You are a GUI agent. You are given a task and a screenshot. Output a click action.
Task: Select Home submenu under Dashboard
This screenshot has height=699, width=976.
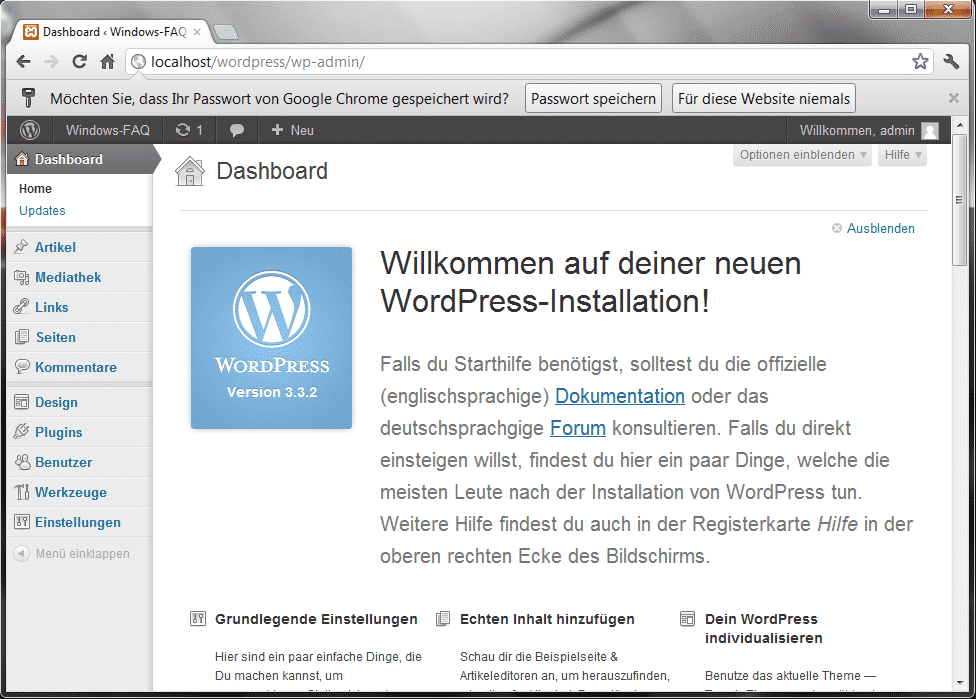35,189
